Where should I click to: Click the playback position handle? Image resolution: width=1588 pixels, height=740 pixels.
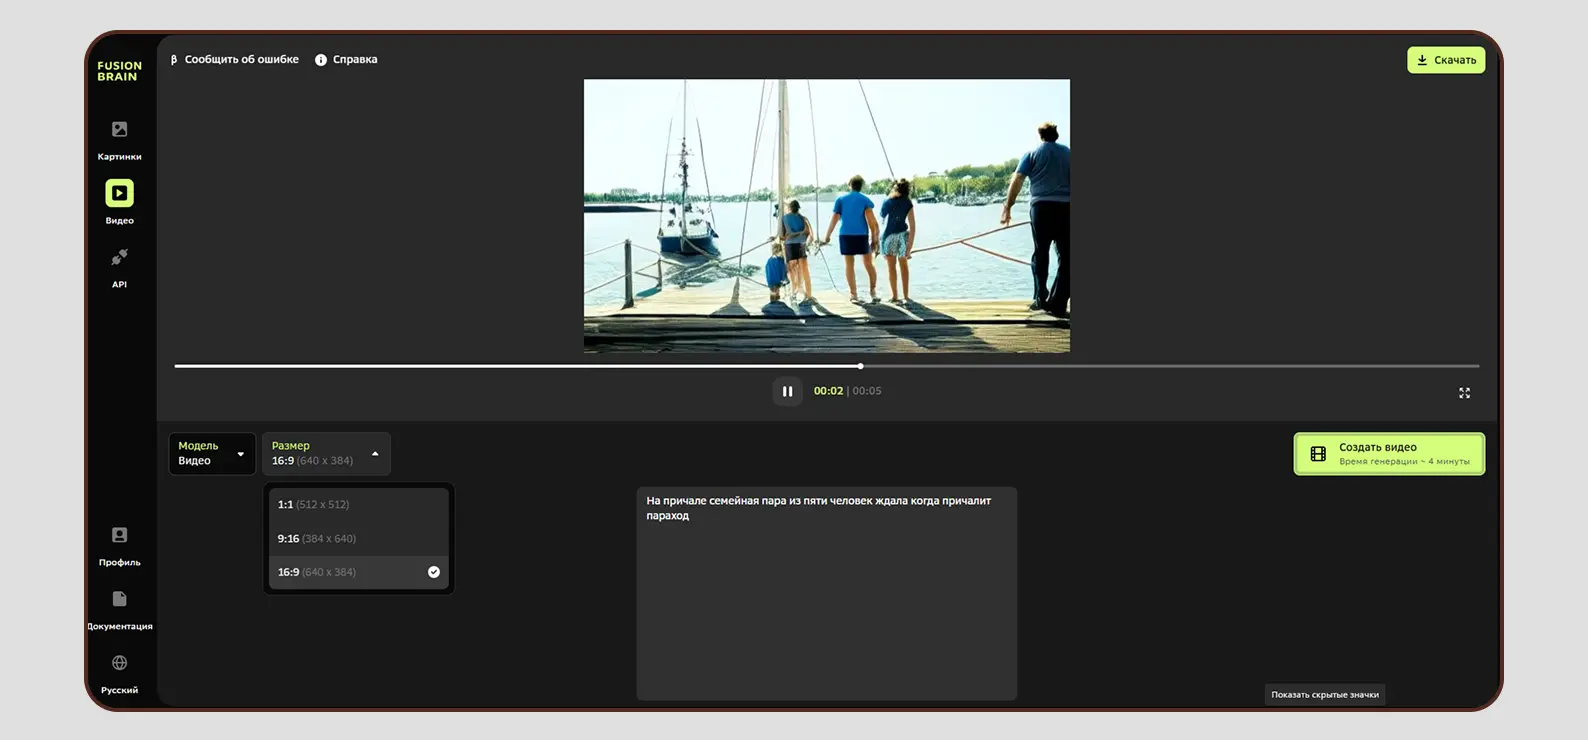tap(860, 366)
